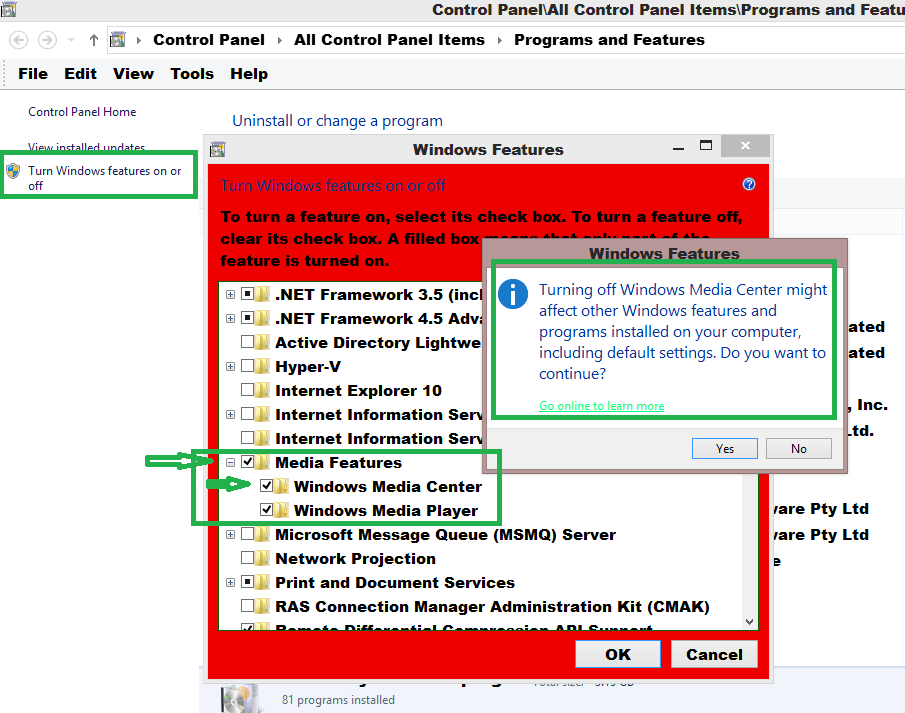Click Cancel in the Windows Features dialog
The image size is (905, 713).
coord(714,654)
